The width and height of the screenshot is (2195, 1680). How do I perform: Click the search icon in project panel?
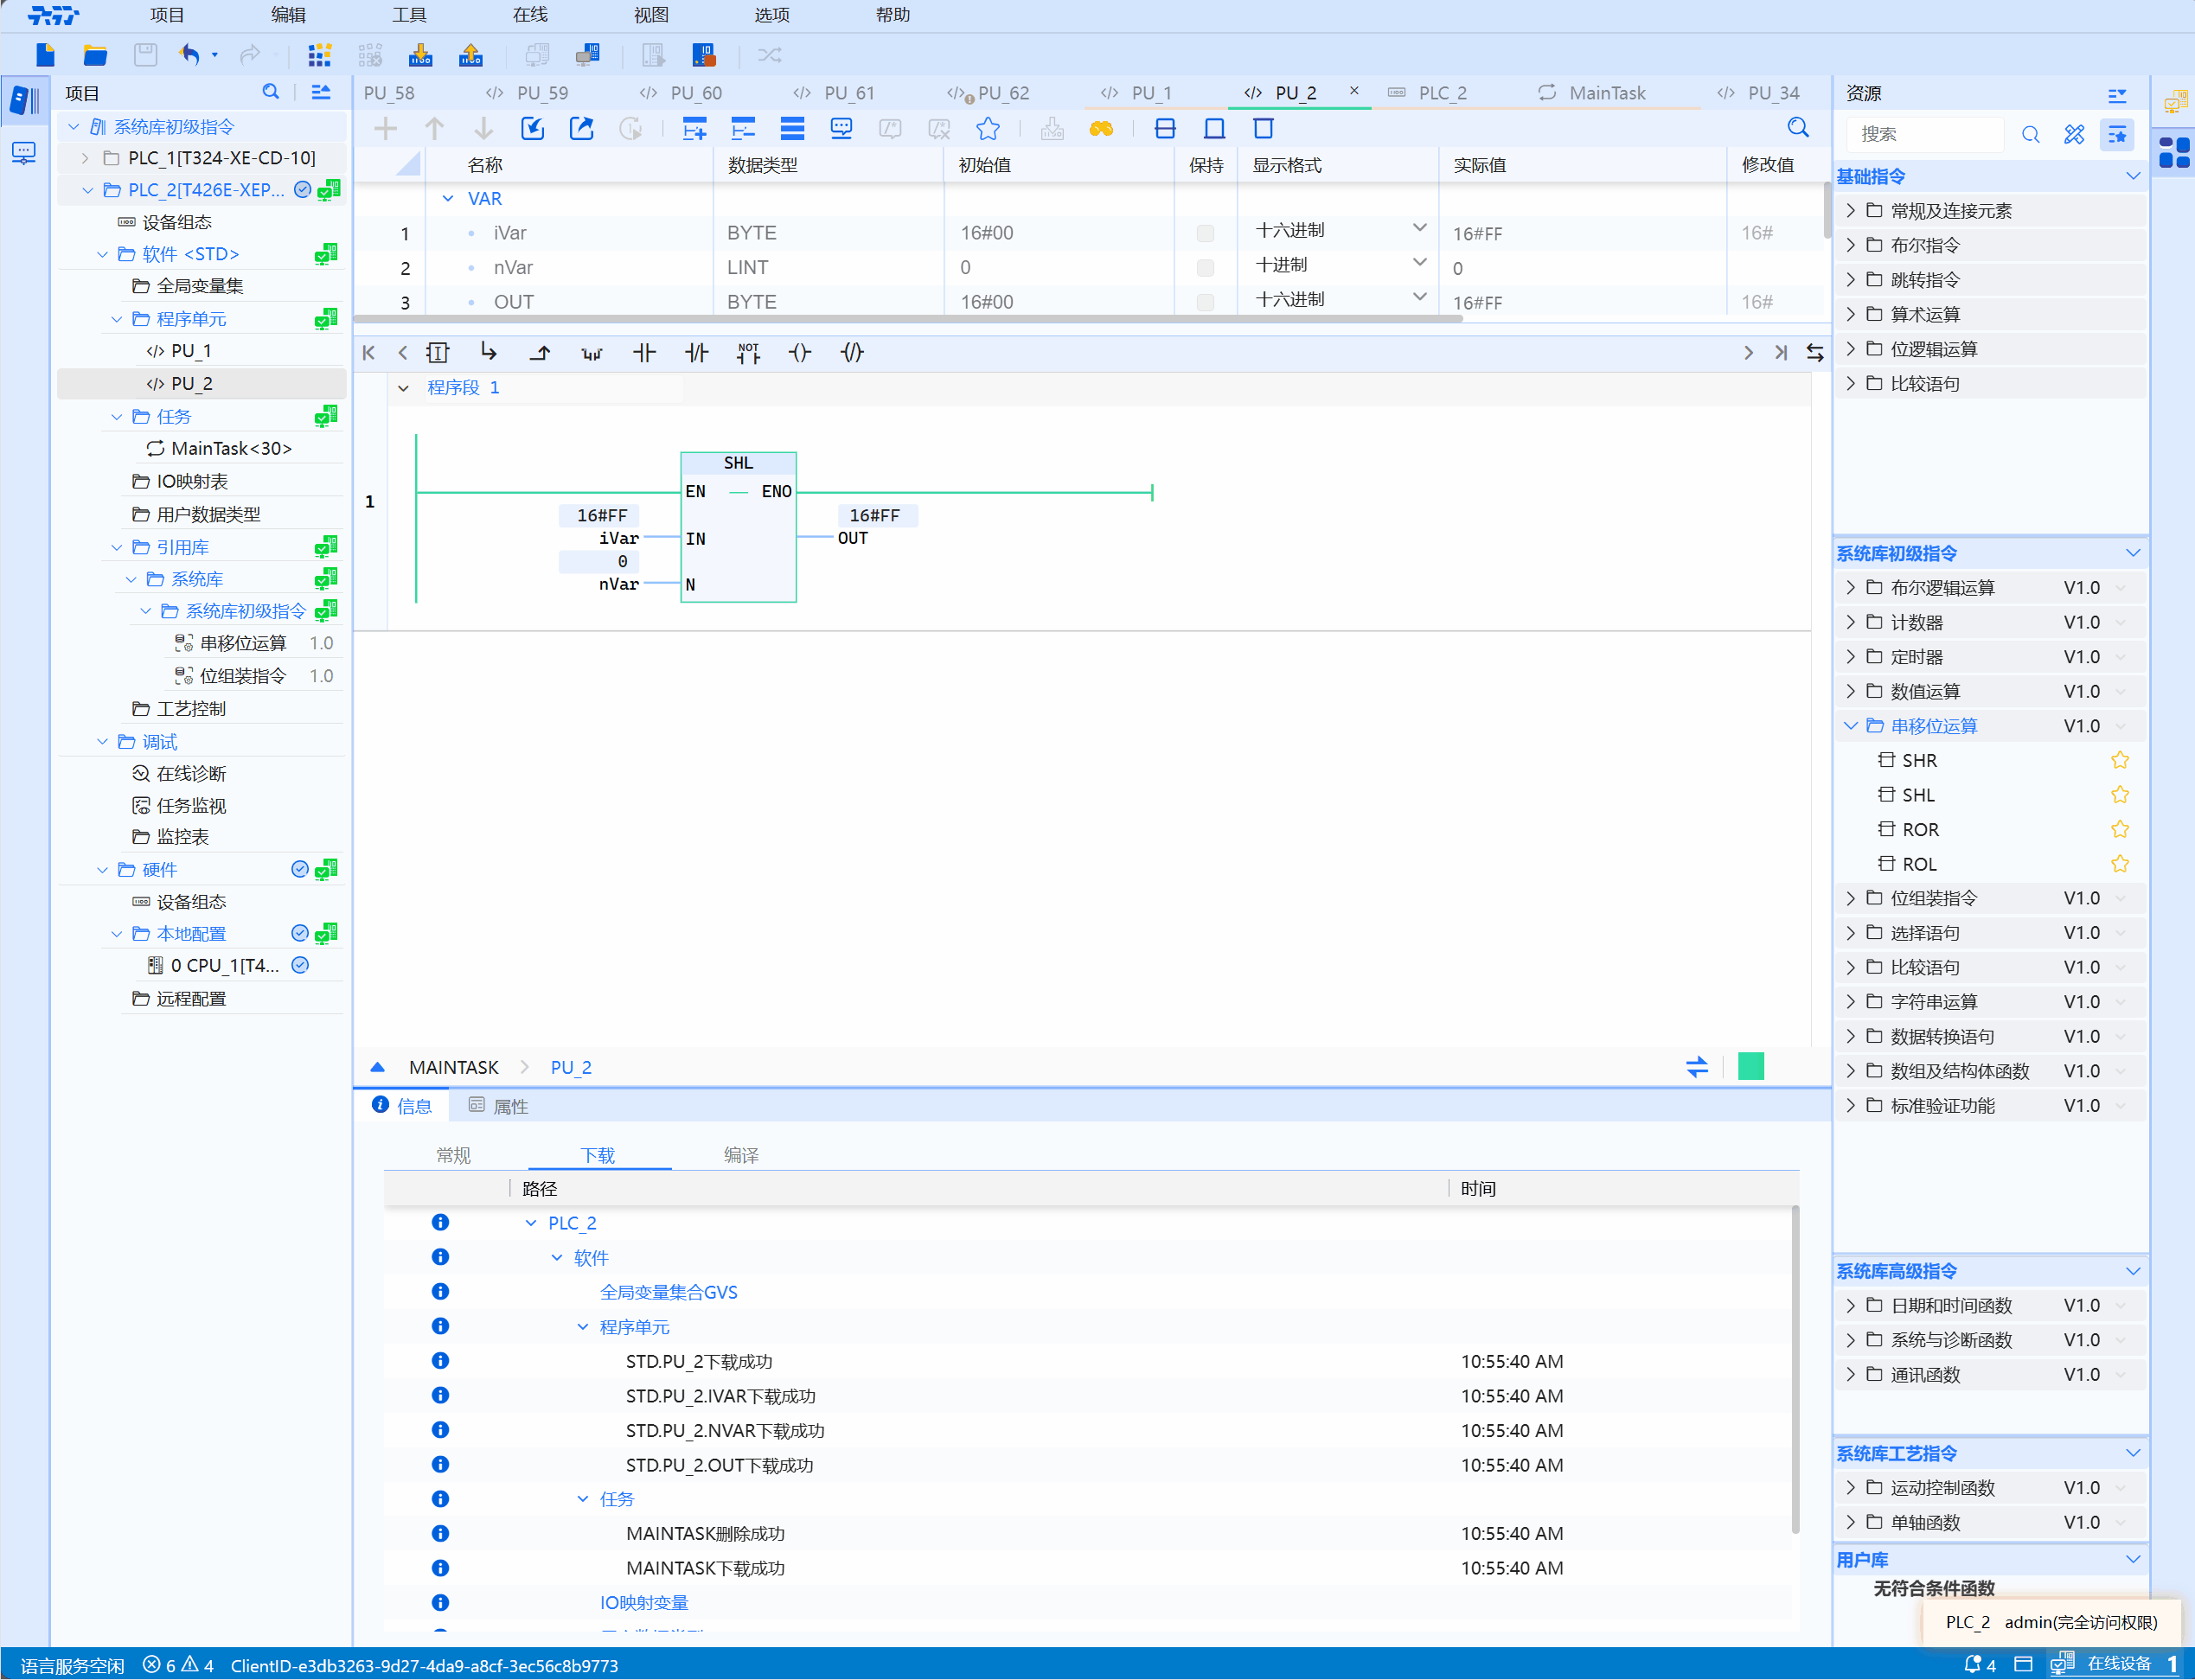pos(270,92)
